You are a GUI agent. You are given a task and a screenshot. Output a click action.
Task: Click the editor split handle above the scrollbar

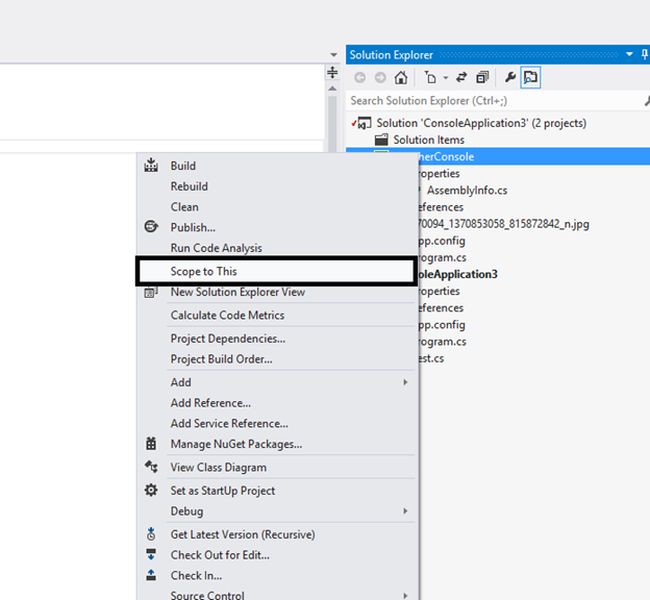(332, 72)
